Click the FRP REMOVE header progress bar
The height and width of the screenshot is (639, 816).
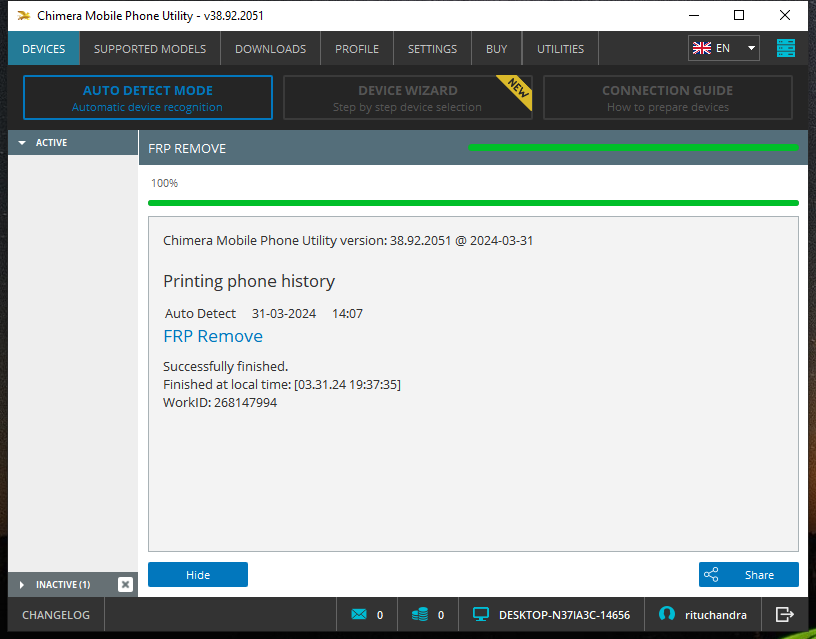[x=633, y=148]
